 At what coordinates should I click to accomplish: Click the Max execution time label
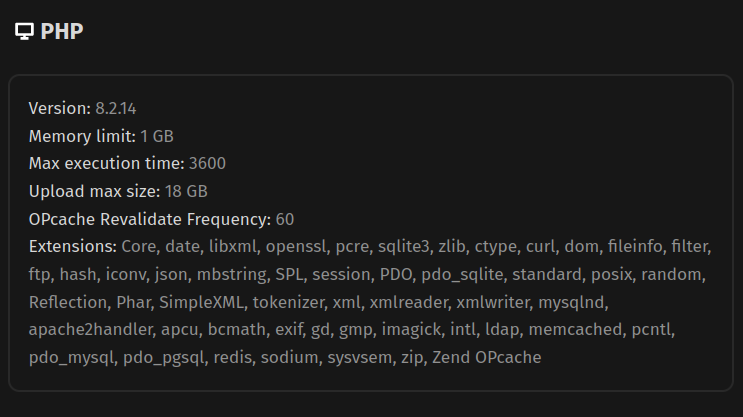107,163
